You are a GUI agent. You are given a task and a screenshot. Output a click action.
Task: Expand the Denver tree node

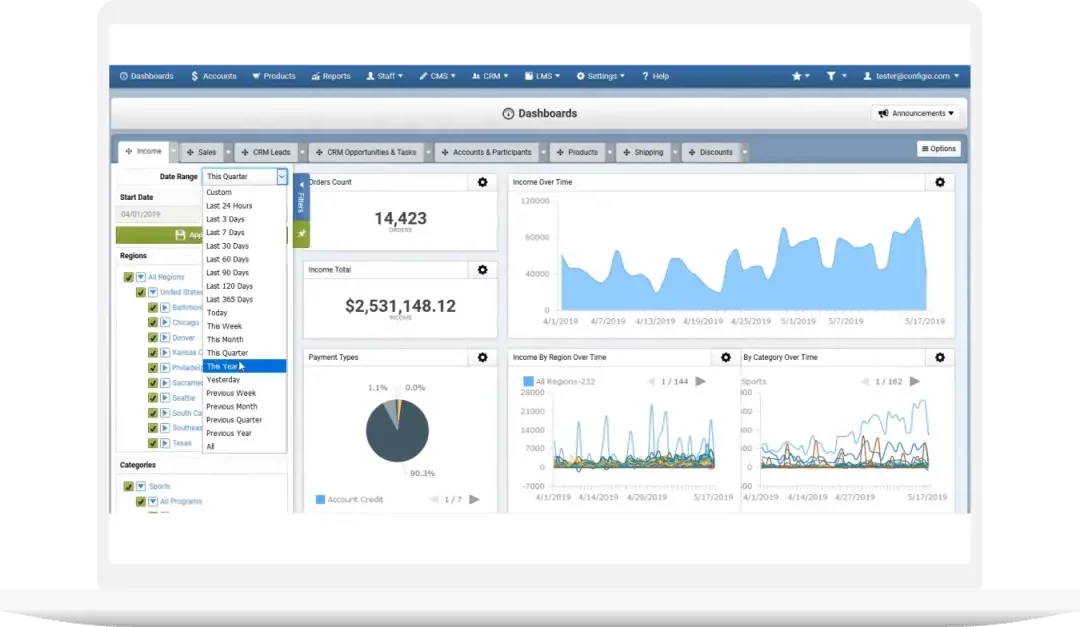click(x=165, y=338)
